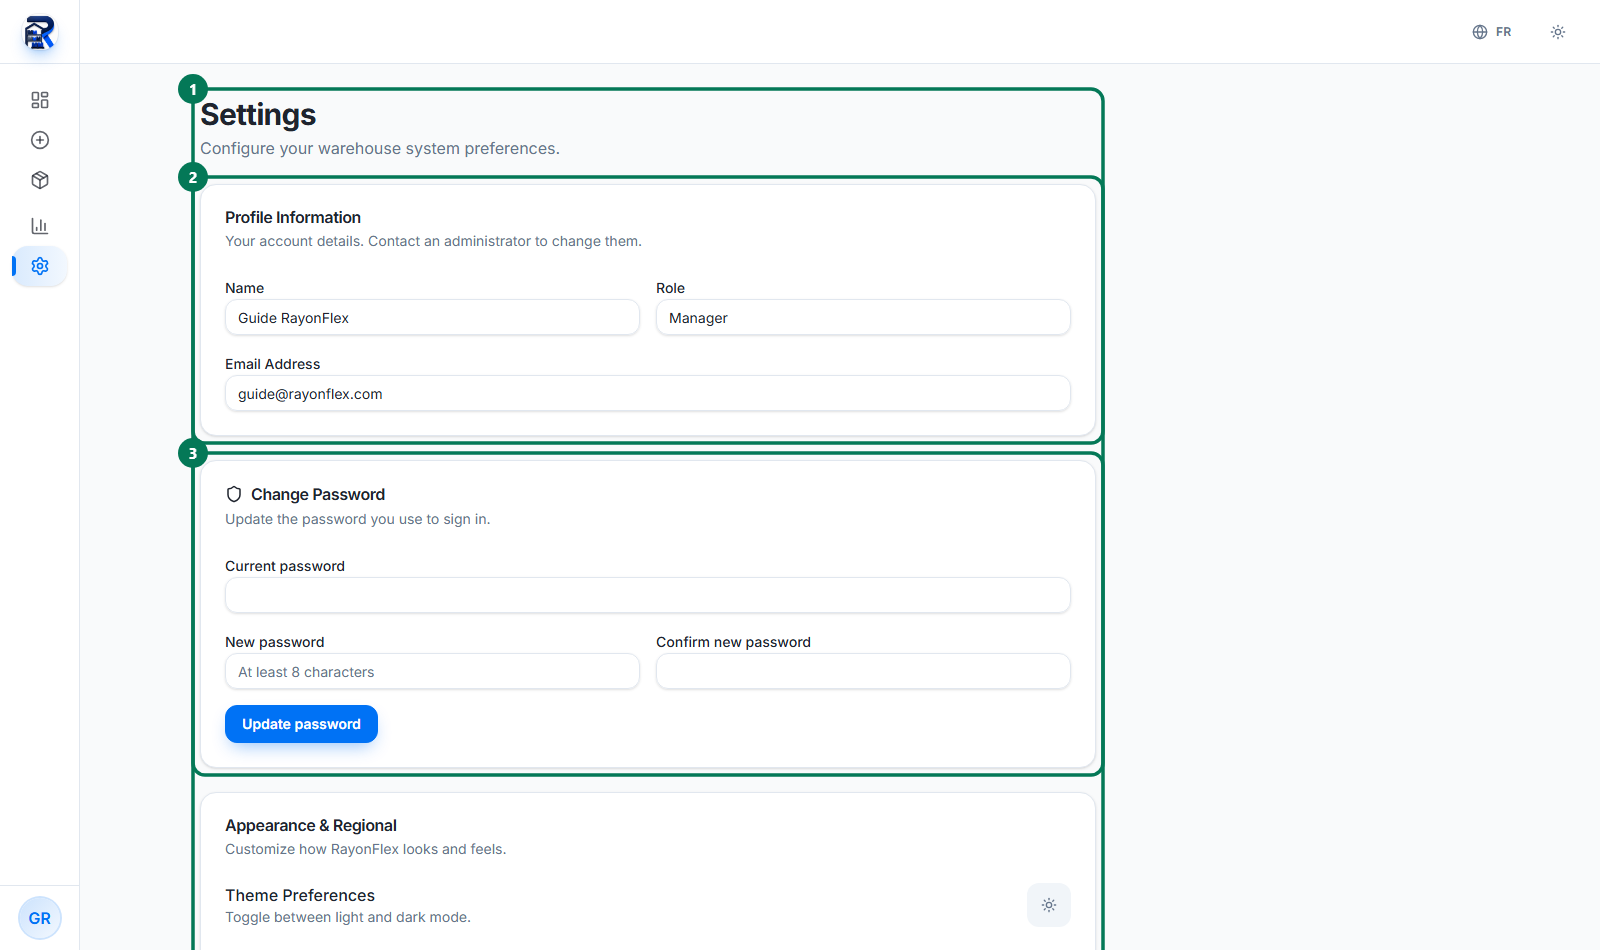Click the Email Address field
Image resolution: width=1600 pixels, height=950 pixels.
(x=648, y=394)
